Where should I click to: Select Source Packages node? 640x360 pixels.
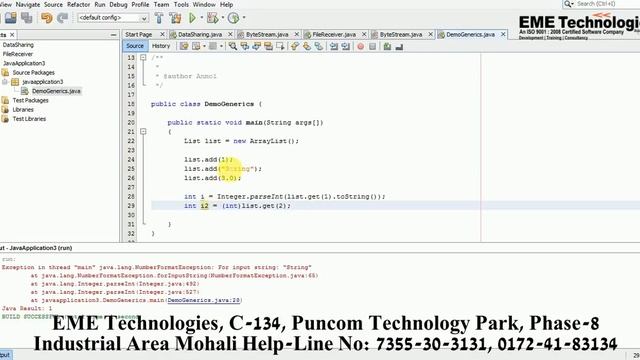(x=33, y=73)
